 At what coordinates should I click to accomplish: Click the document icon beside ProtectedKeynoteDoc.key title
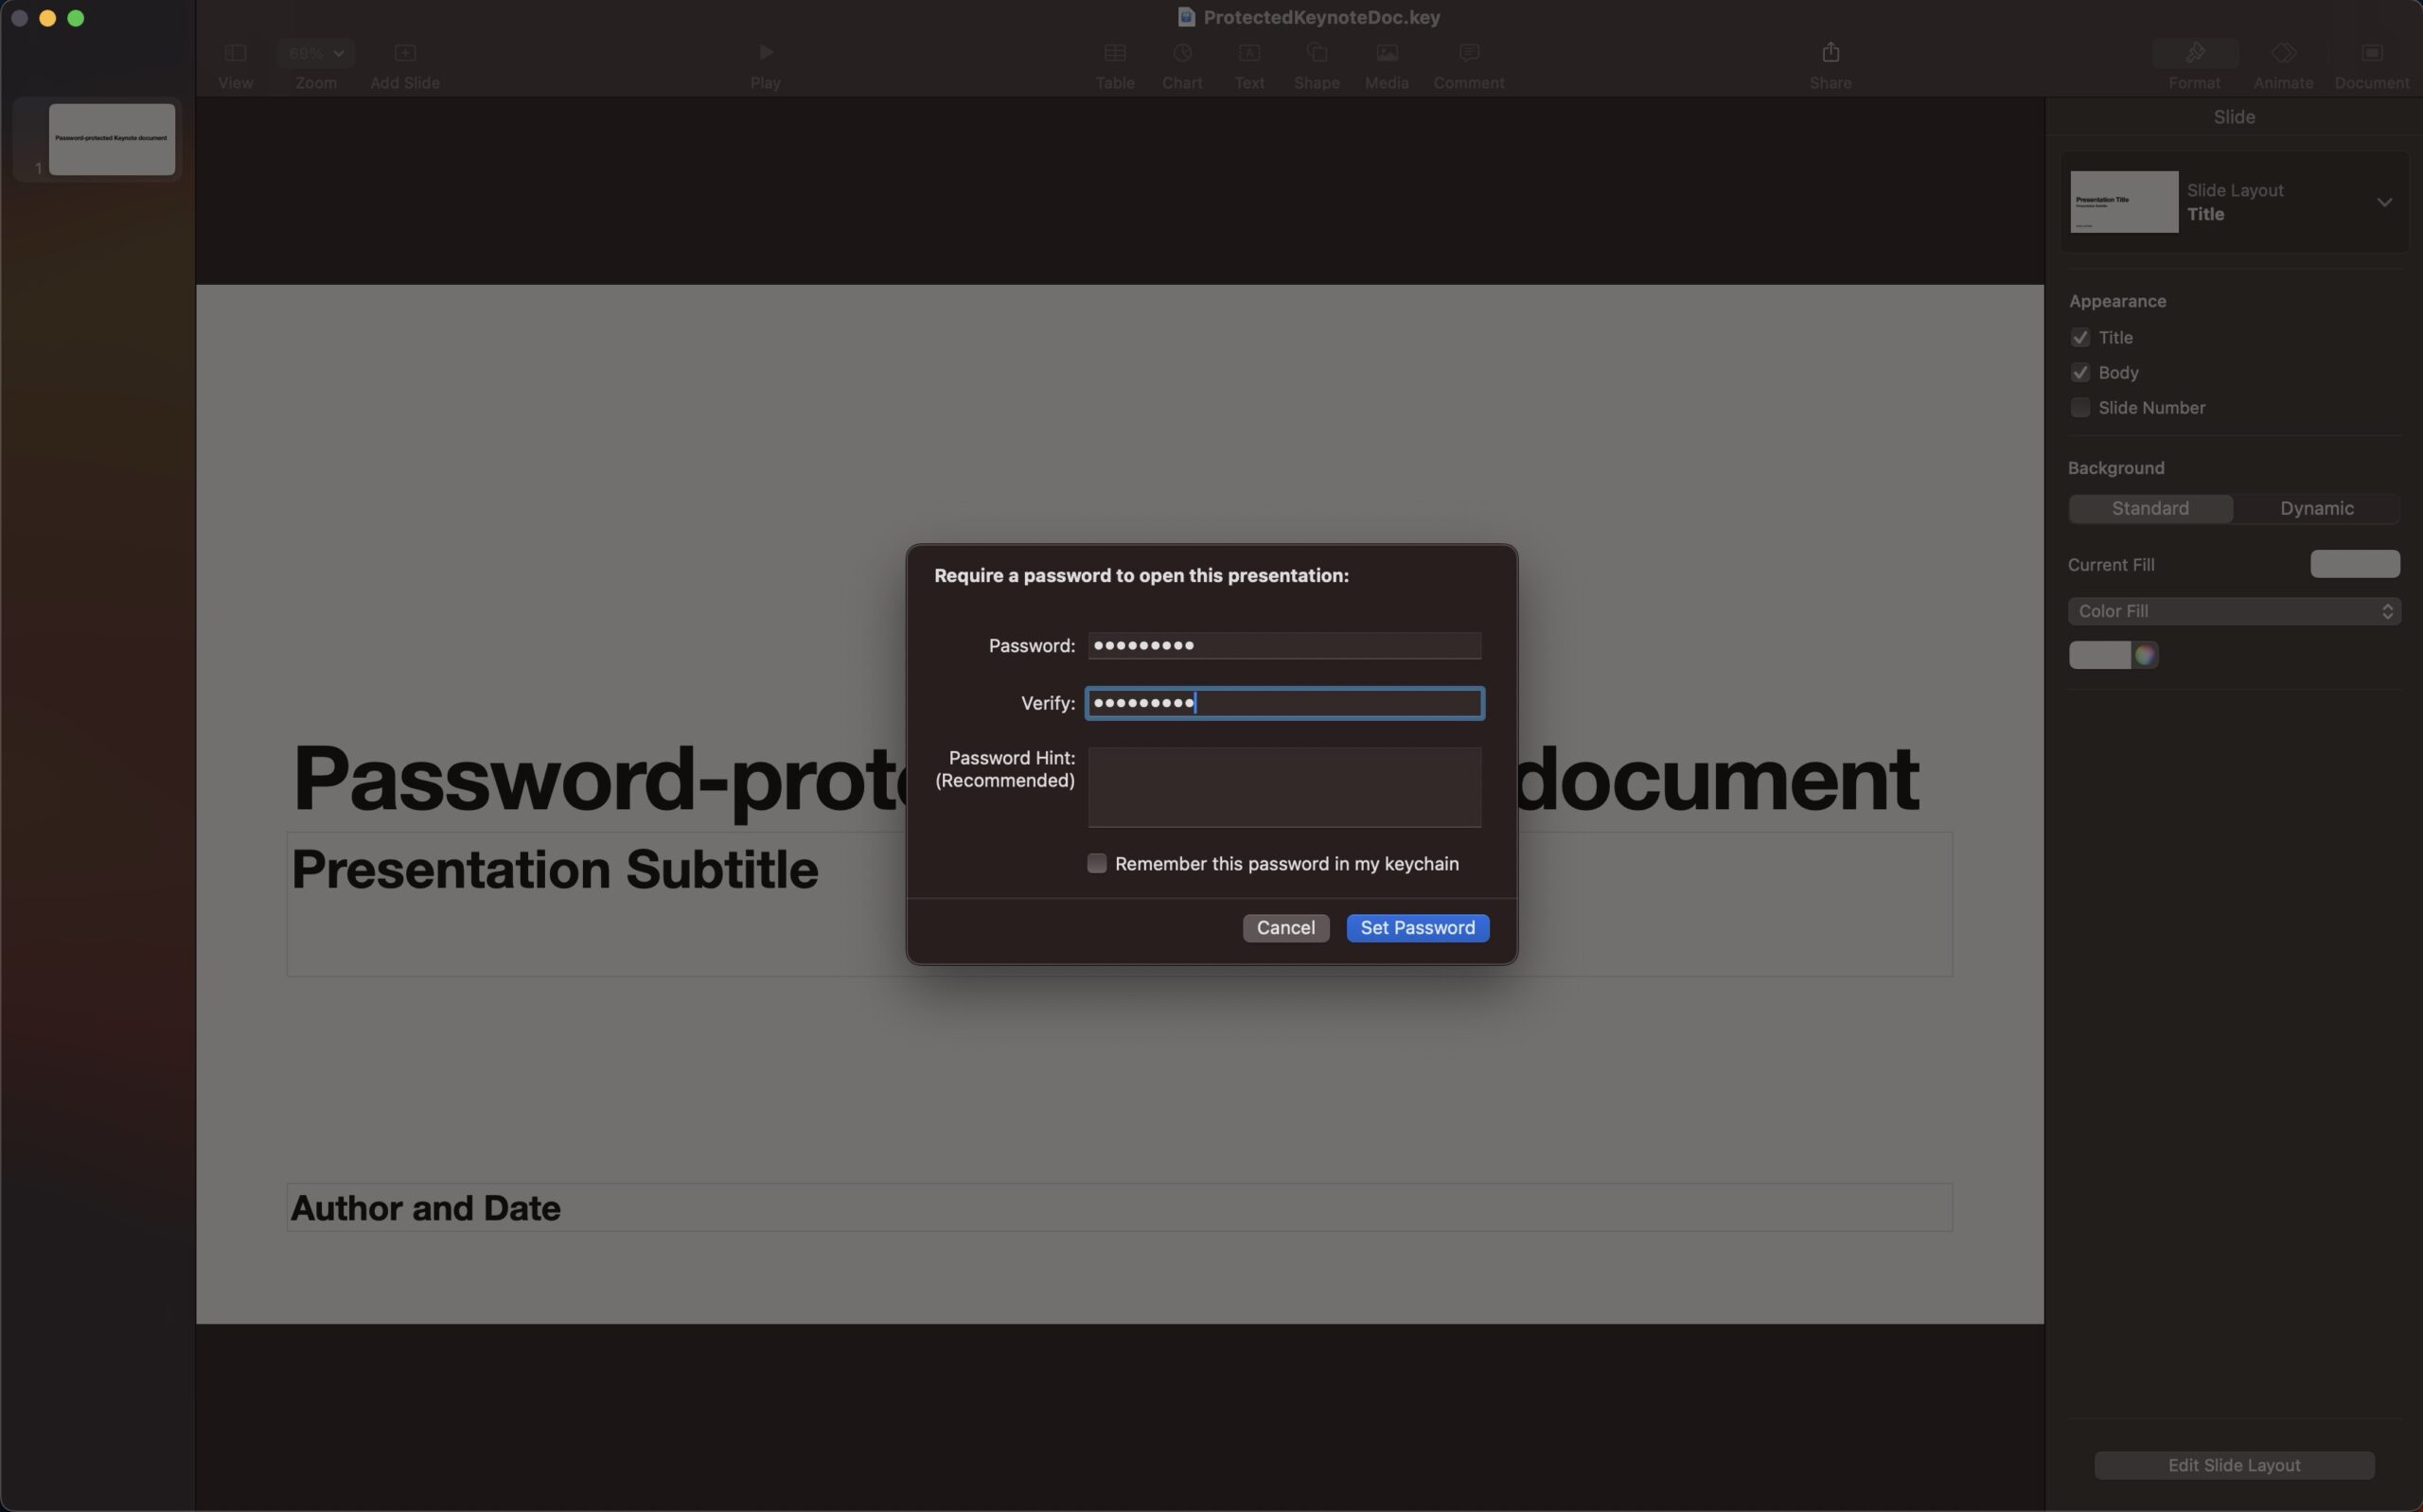coord(1186,17)
